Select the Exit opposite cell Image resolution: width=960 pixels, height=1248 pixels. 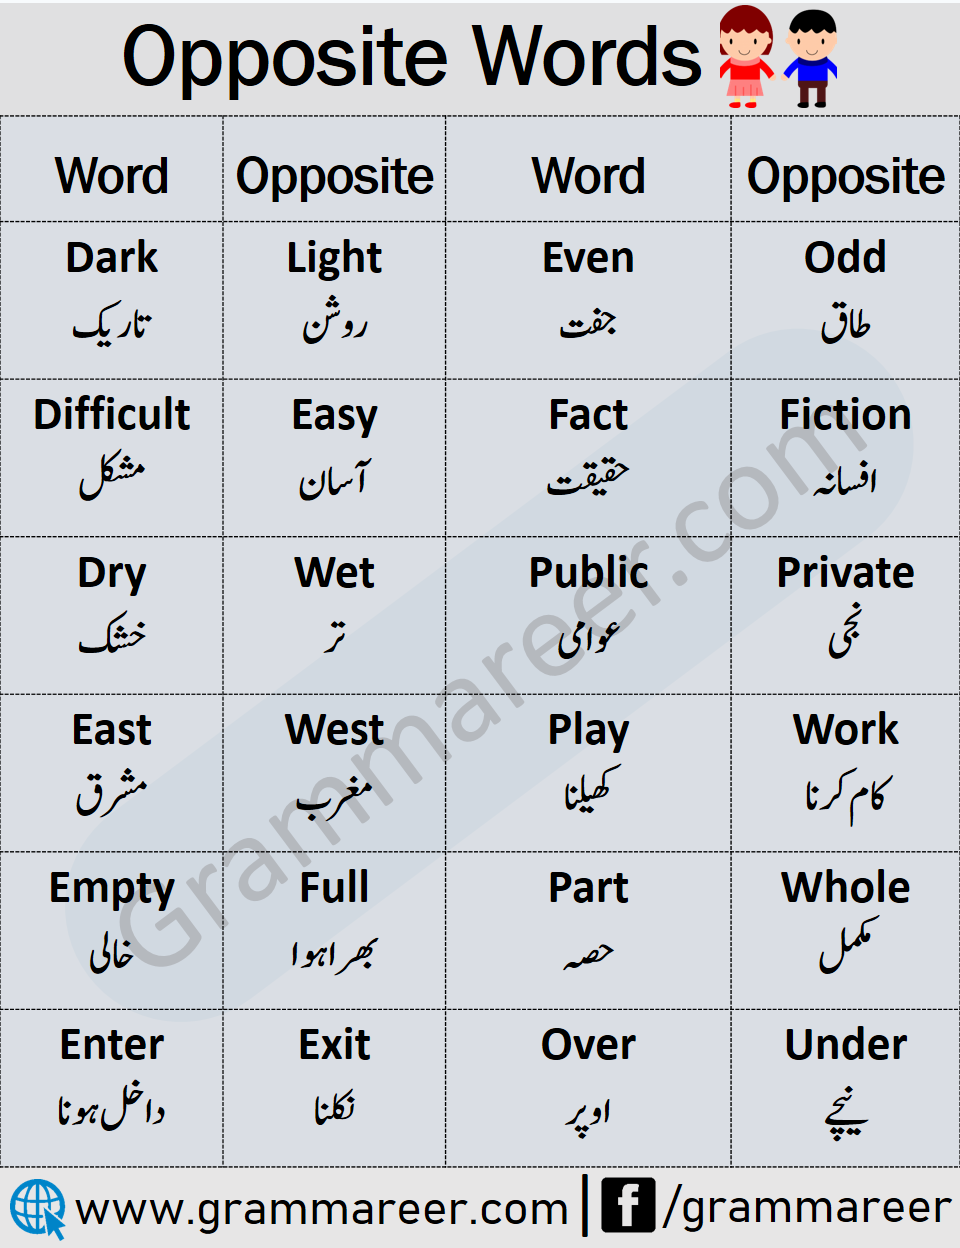pos(334,1088)
